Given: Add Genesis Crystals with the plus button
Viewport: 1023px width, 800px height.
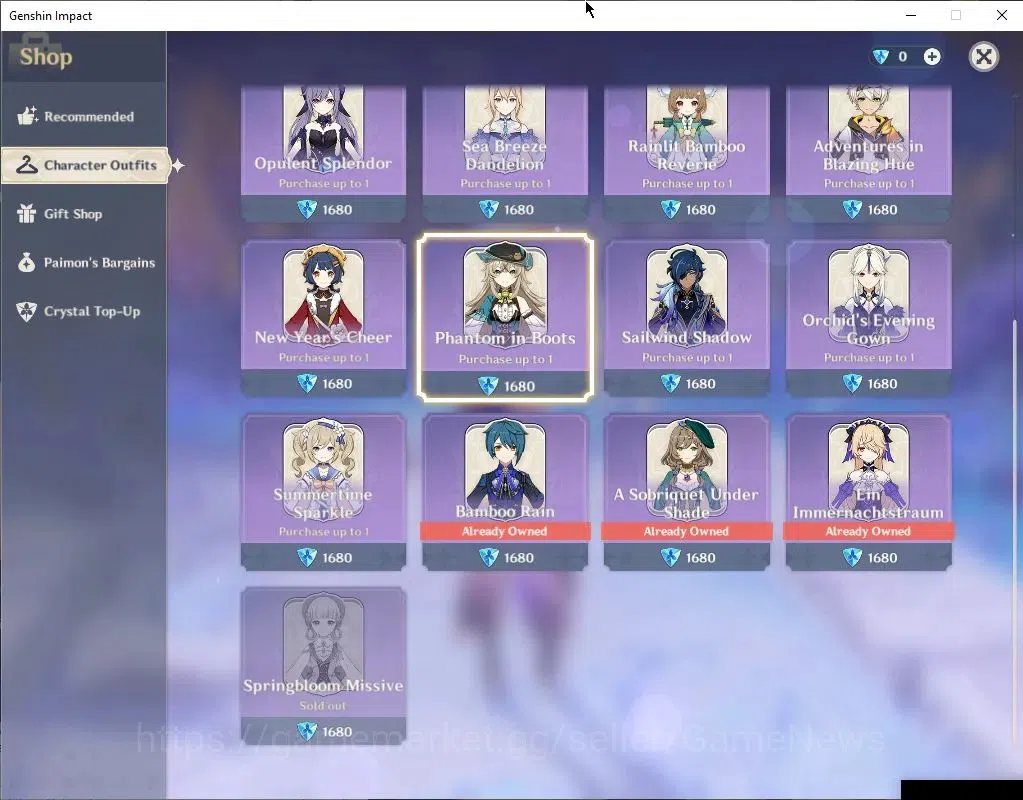Looking at the screenshot, I should [932, 57].
